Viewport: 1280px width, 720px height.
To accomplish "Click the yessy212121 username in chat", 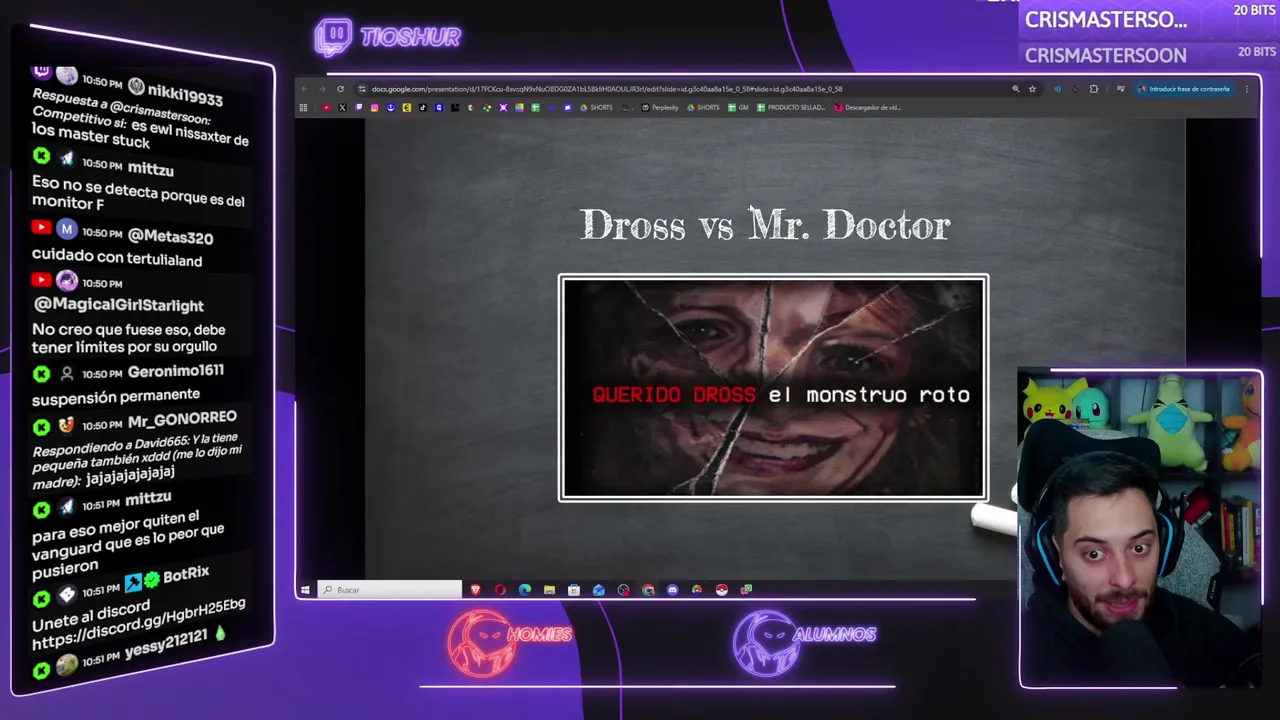I will click(x=166, y=643).
